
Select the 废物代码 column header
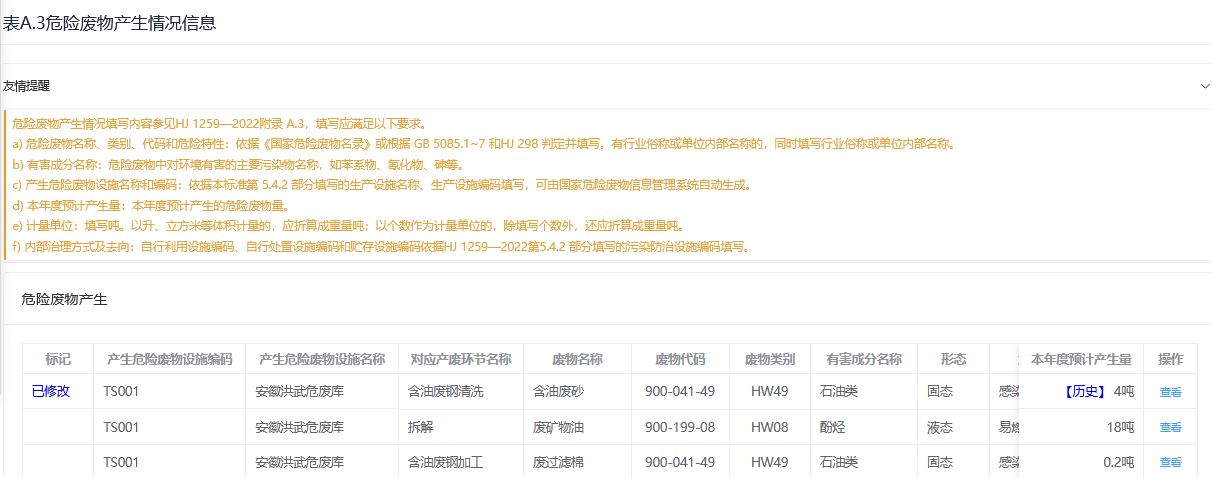680,359
